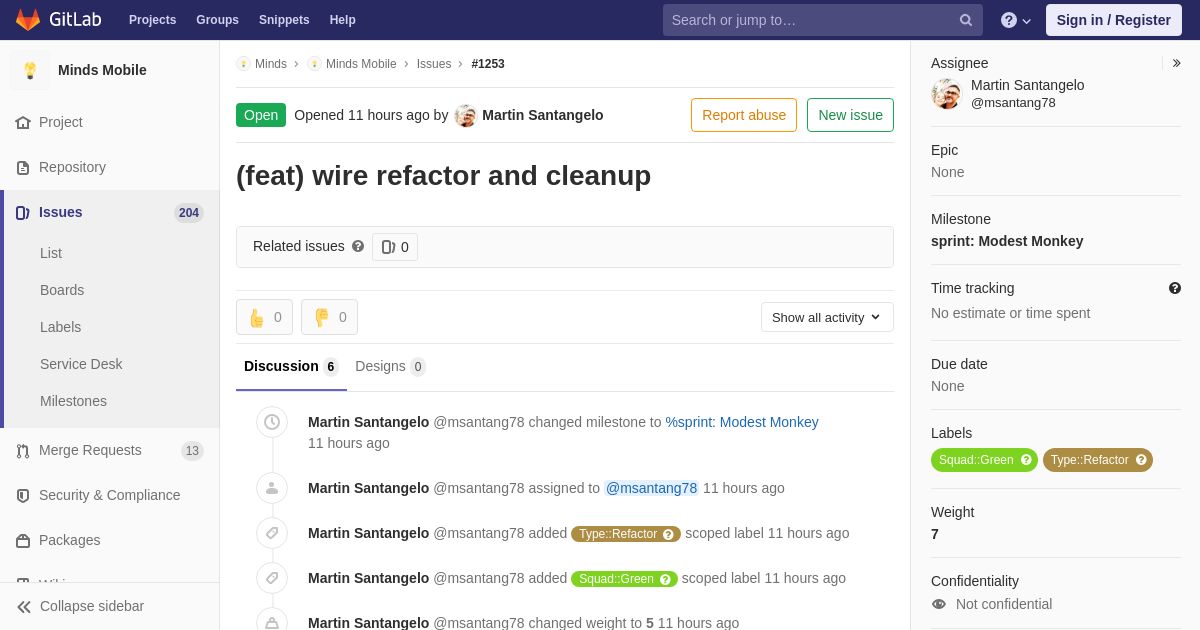
Task: Click the Sign in / Register button
Action: click(1114, 20)
